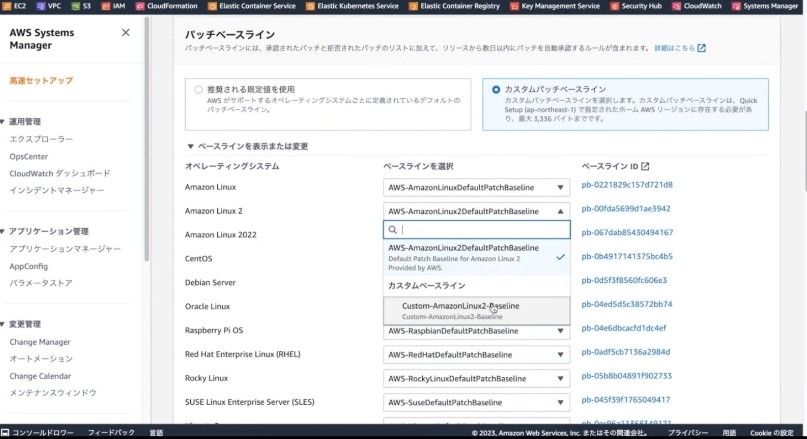
Task: Open baseline ID pb-067dab85430494167 link
Action: click(x=627, y=232)
